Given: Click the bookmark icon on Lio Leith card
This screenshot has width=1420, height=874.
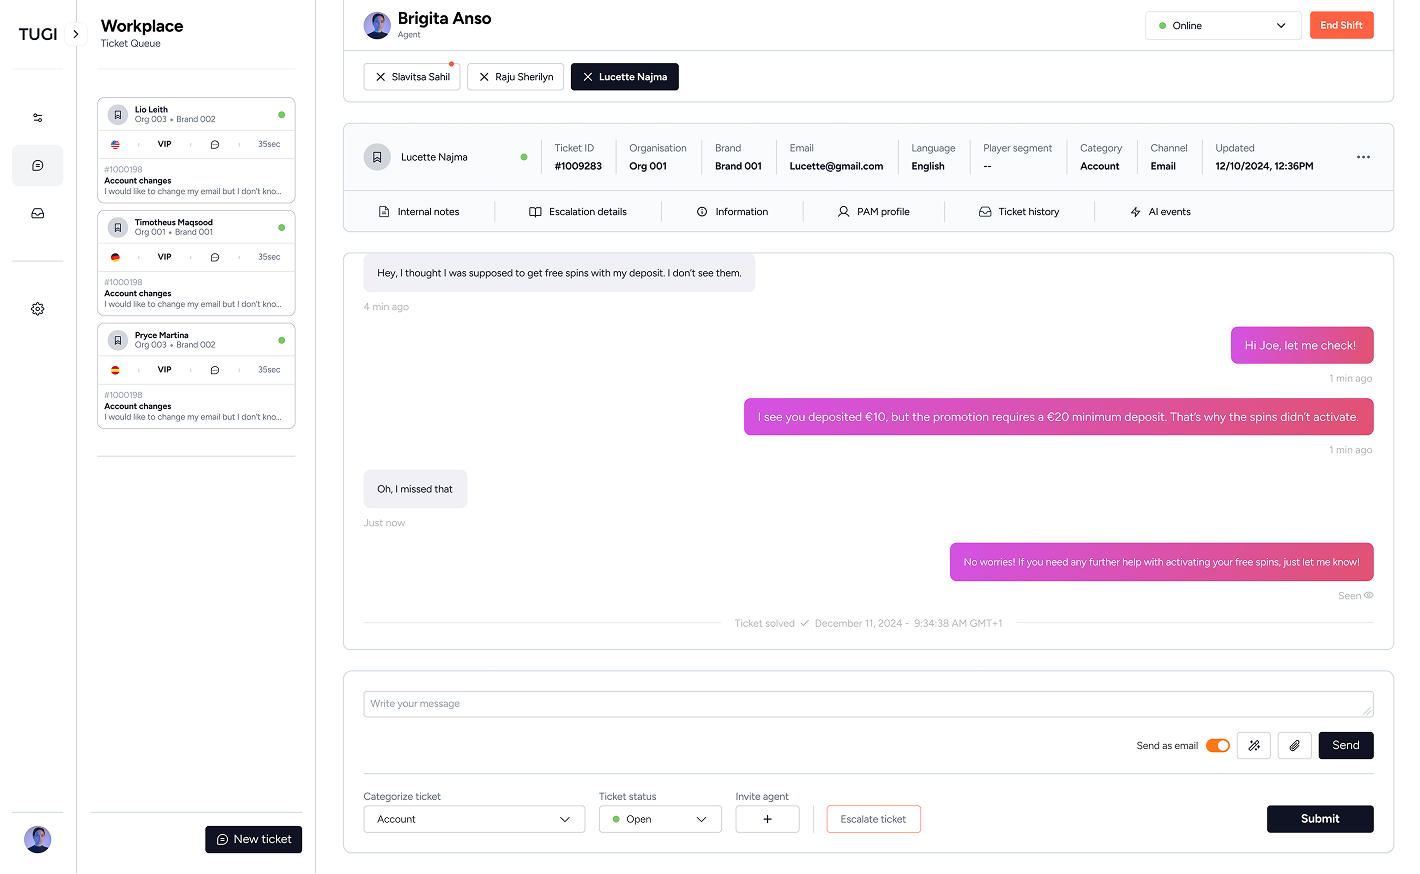Looking at the screenshot, I should coord(118,115).
